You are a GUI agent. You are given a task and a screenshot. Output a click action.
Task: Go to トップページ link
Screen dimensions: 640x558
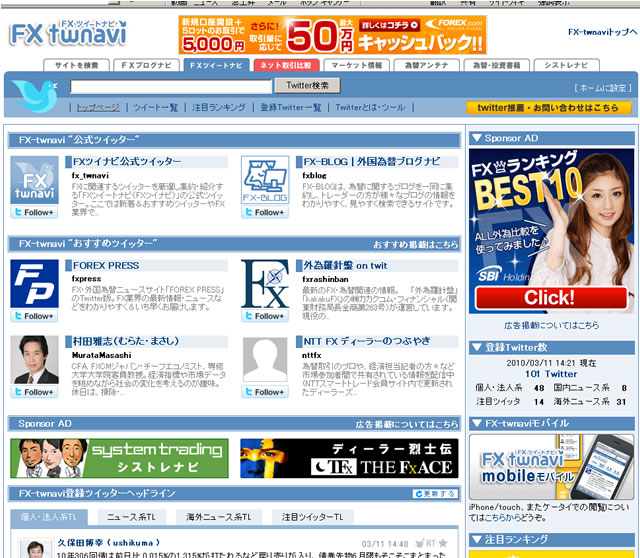pyautogui.click(x=98, y=107)
